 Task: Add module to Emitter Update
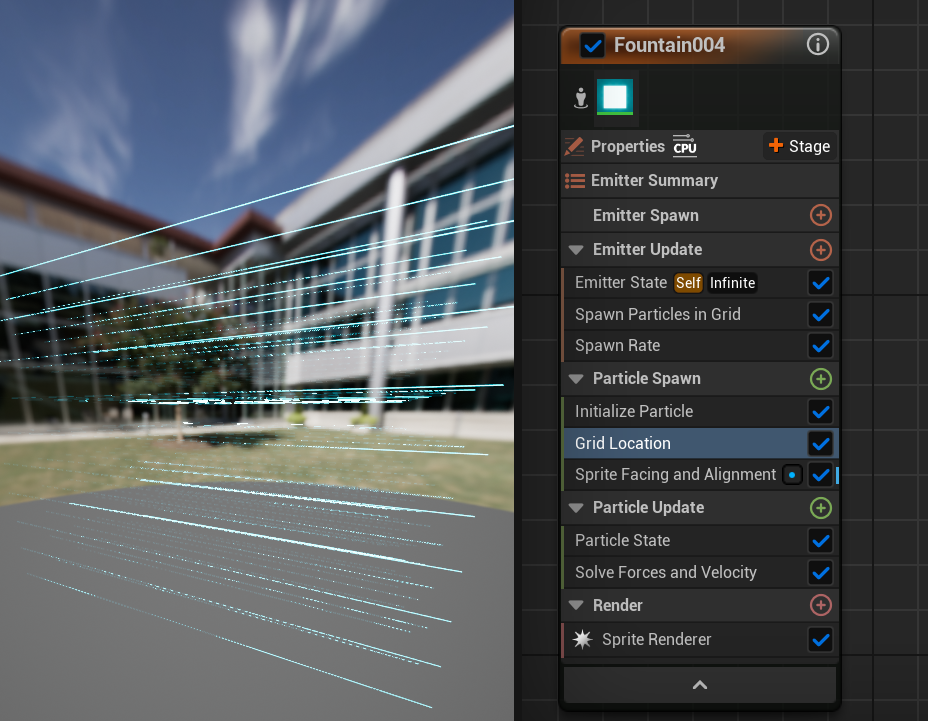820,250
